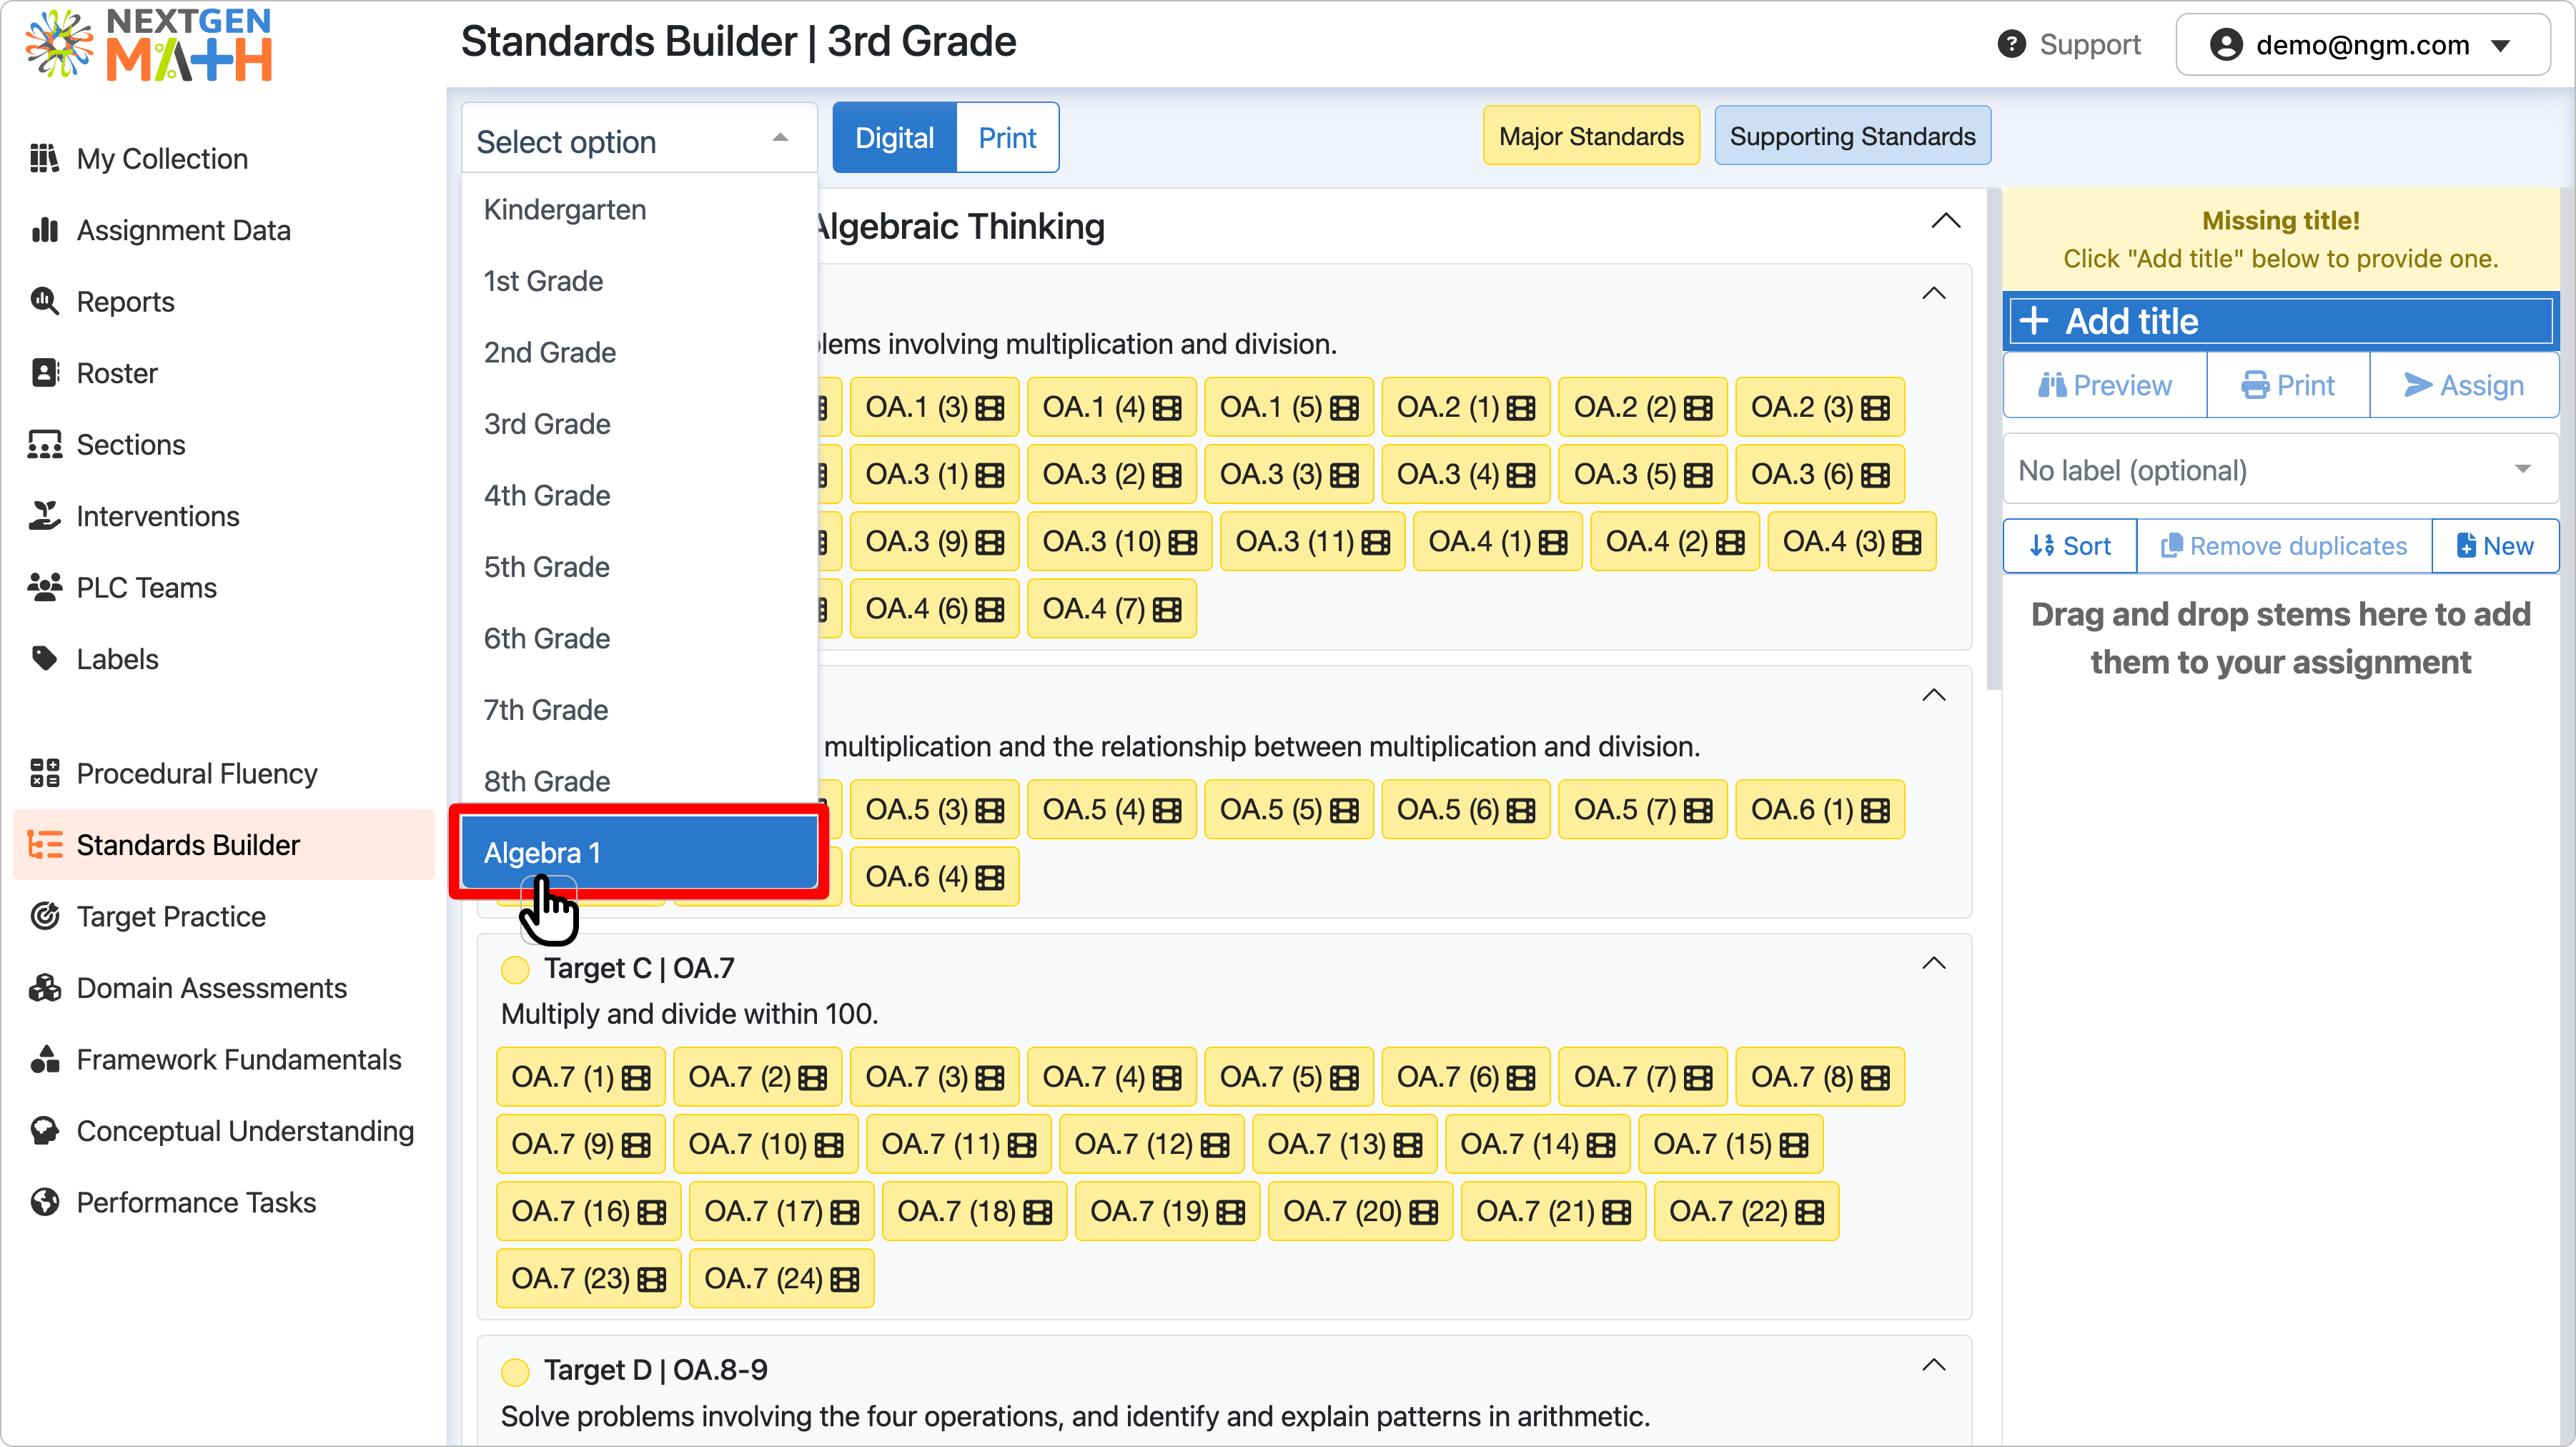Viewport: 2576px width, 1447px height.
Task: Open the Performance Tasks globe icon
Action: pyautogui.click(x=44, y=1202)
